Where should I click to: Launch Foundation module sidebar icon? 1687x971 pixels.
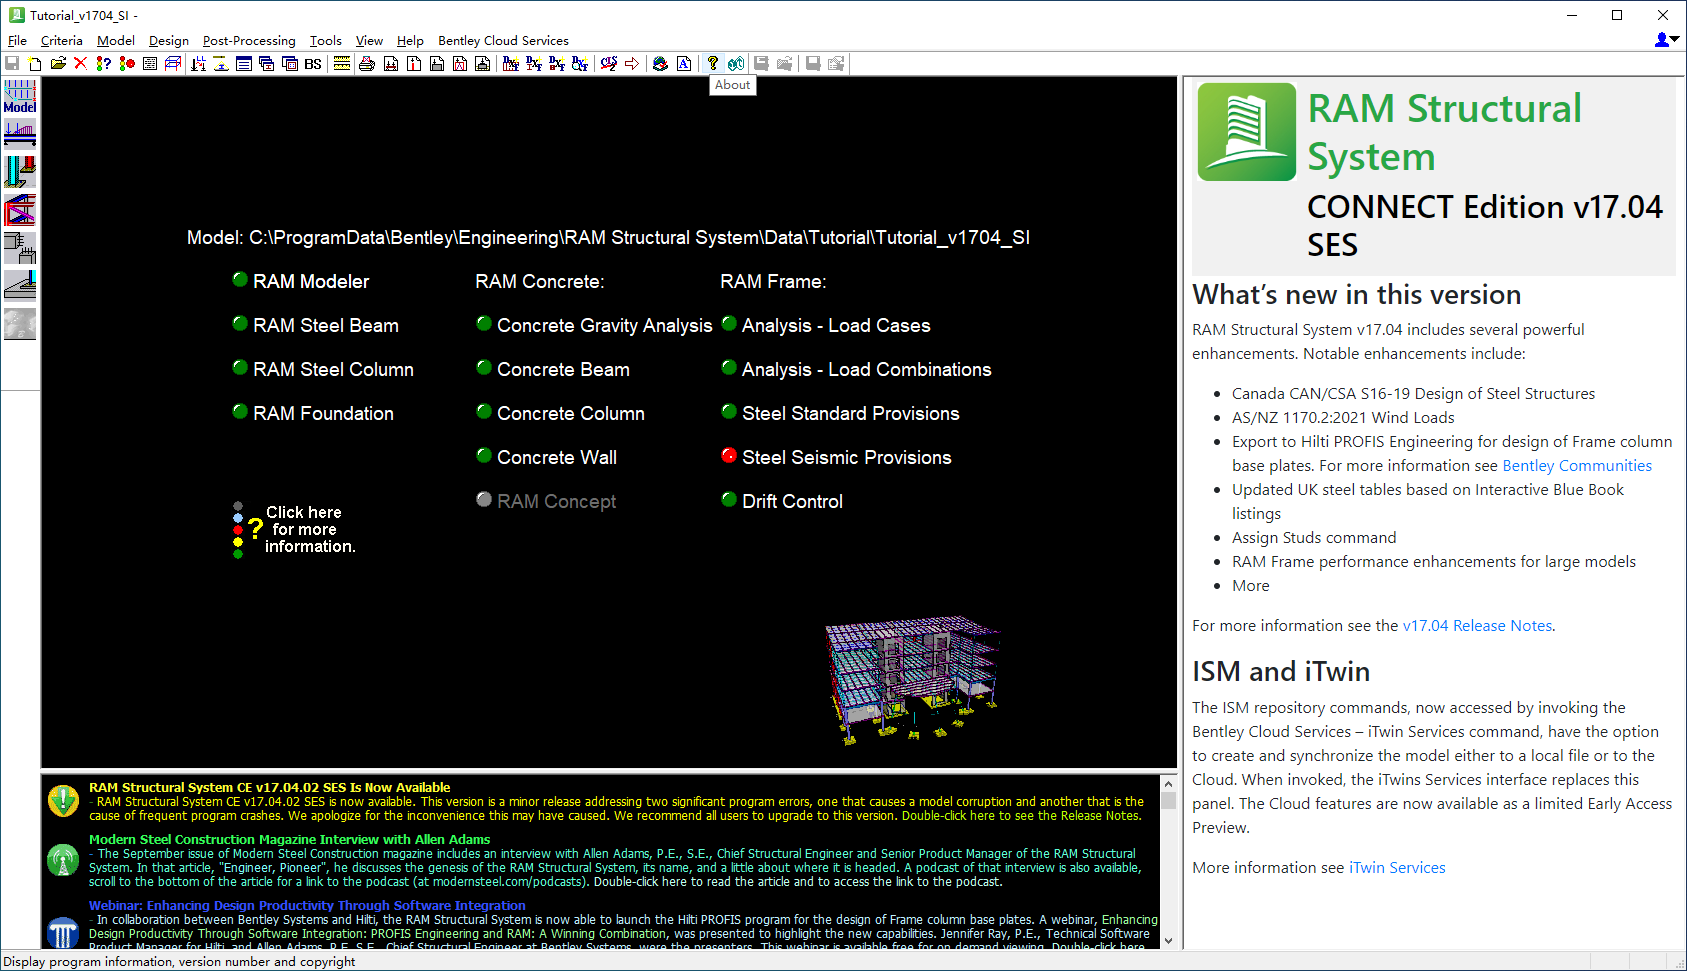[x=20, y=285]
